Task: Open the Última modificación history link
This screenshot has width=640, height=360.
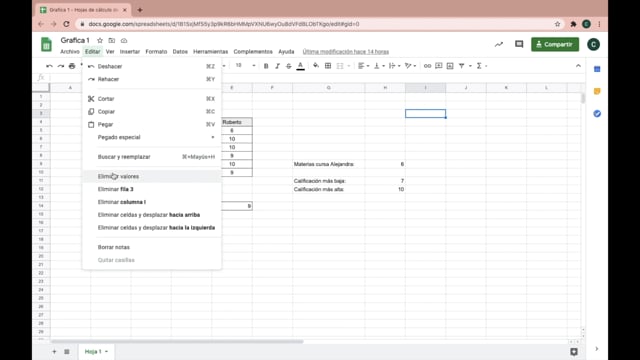Action: [345, 52]
